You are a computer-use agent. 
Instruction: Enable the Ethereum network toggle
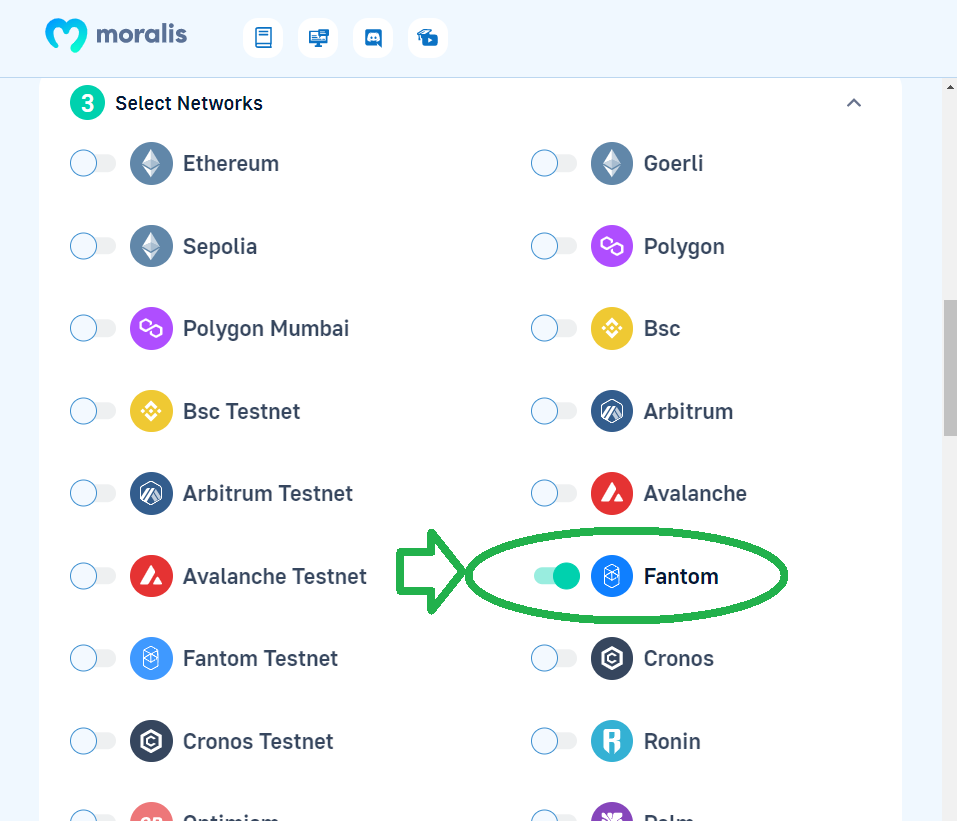[93, 163]
